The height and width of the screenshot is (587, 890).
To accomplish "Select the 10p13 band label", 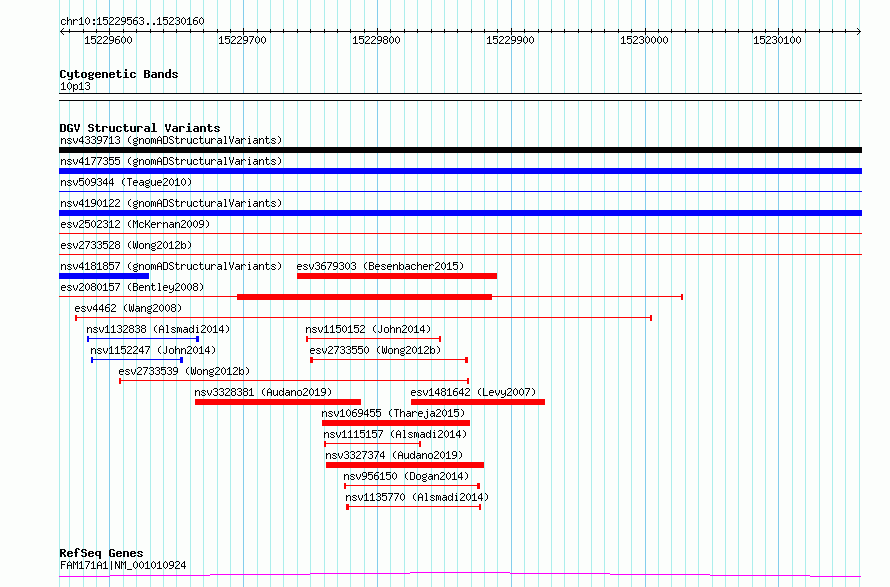I will click(x=75, y=86).
